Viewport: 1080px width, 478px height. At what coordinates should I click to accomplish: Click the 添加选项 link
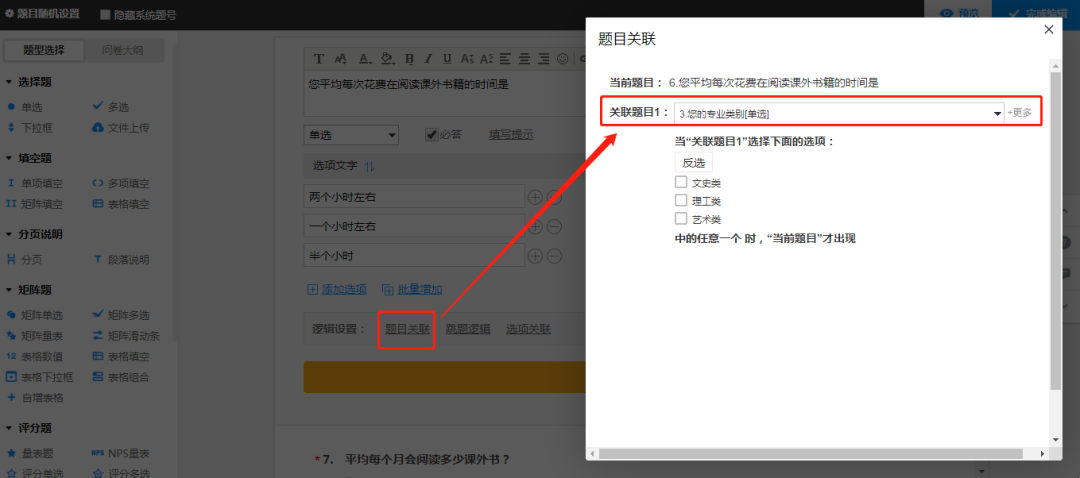click(337, 289)
